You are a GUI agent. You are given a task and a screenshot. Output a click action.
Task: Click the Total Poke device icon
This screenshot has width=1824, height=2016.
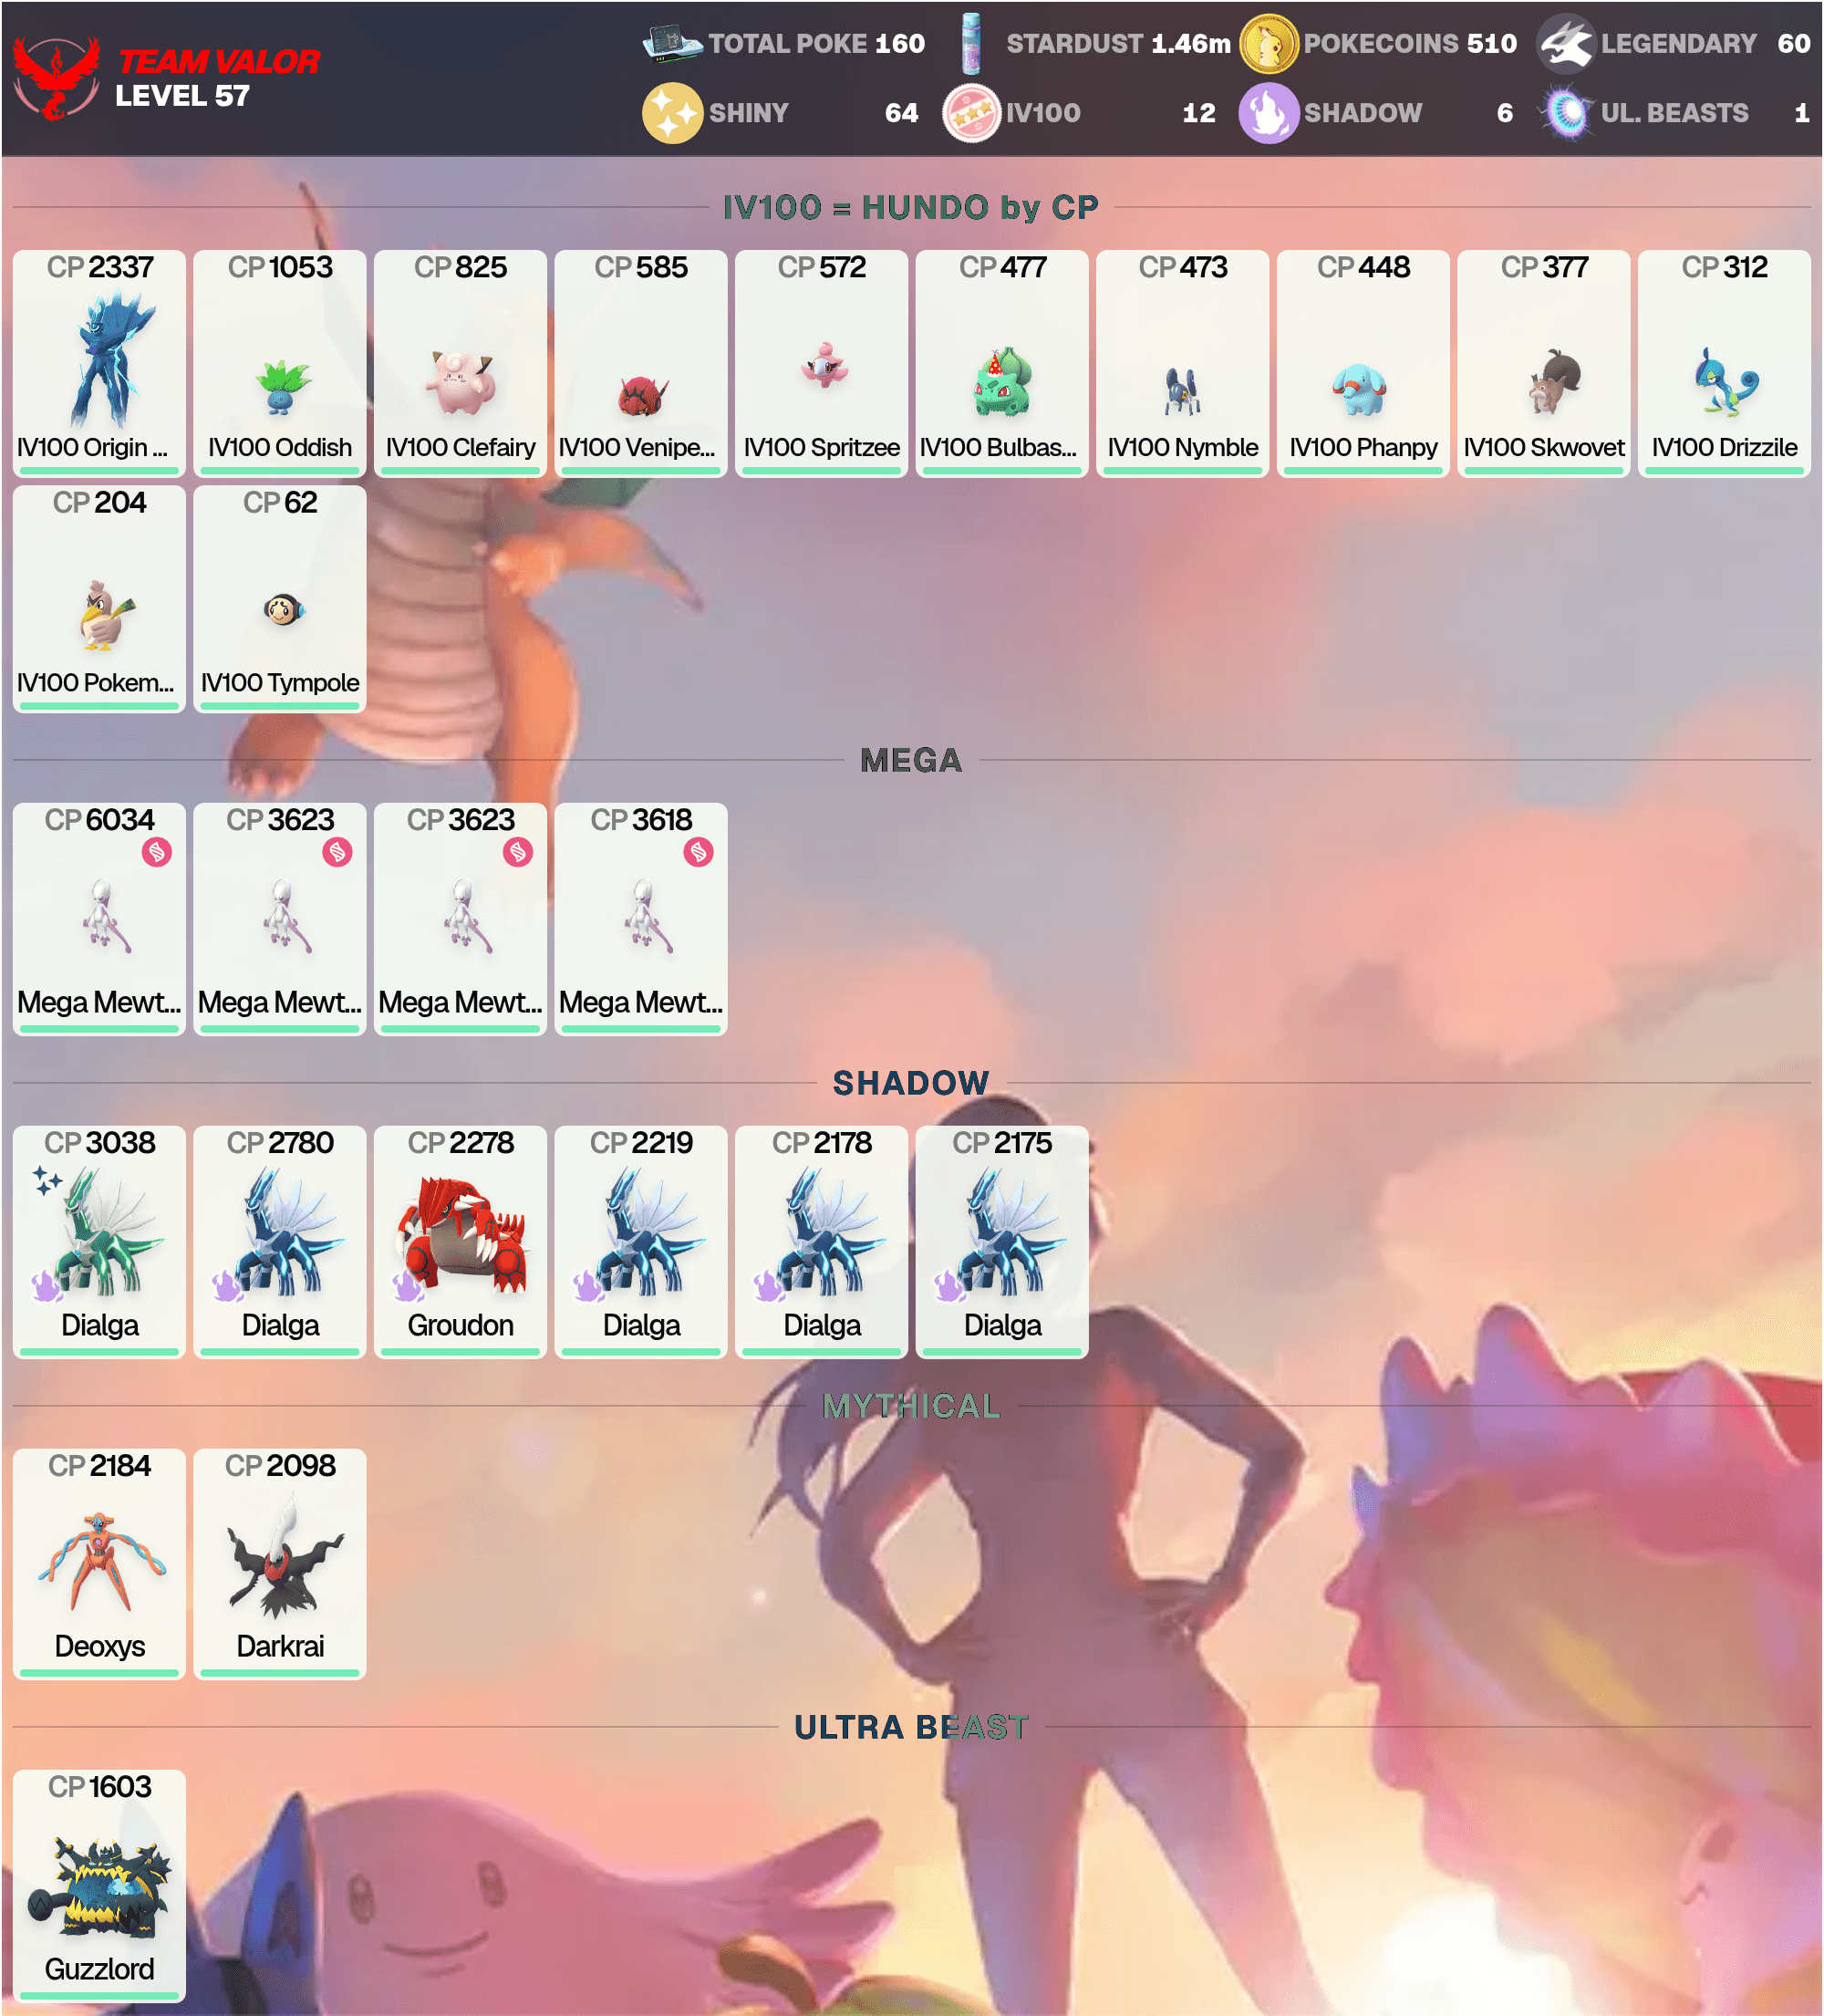[672, 43]
